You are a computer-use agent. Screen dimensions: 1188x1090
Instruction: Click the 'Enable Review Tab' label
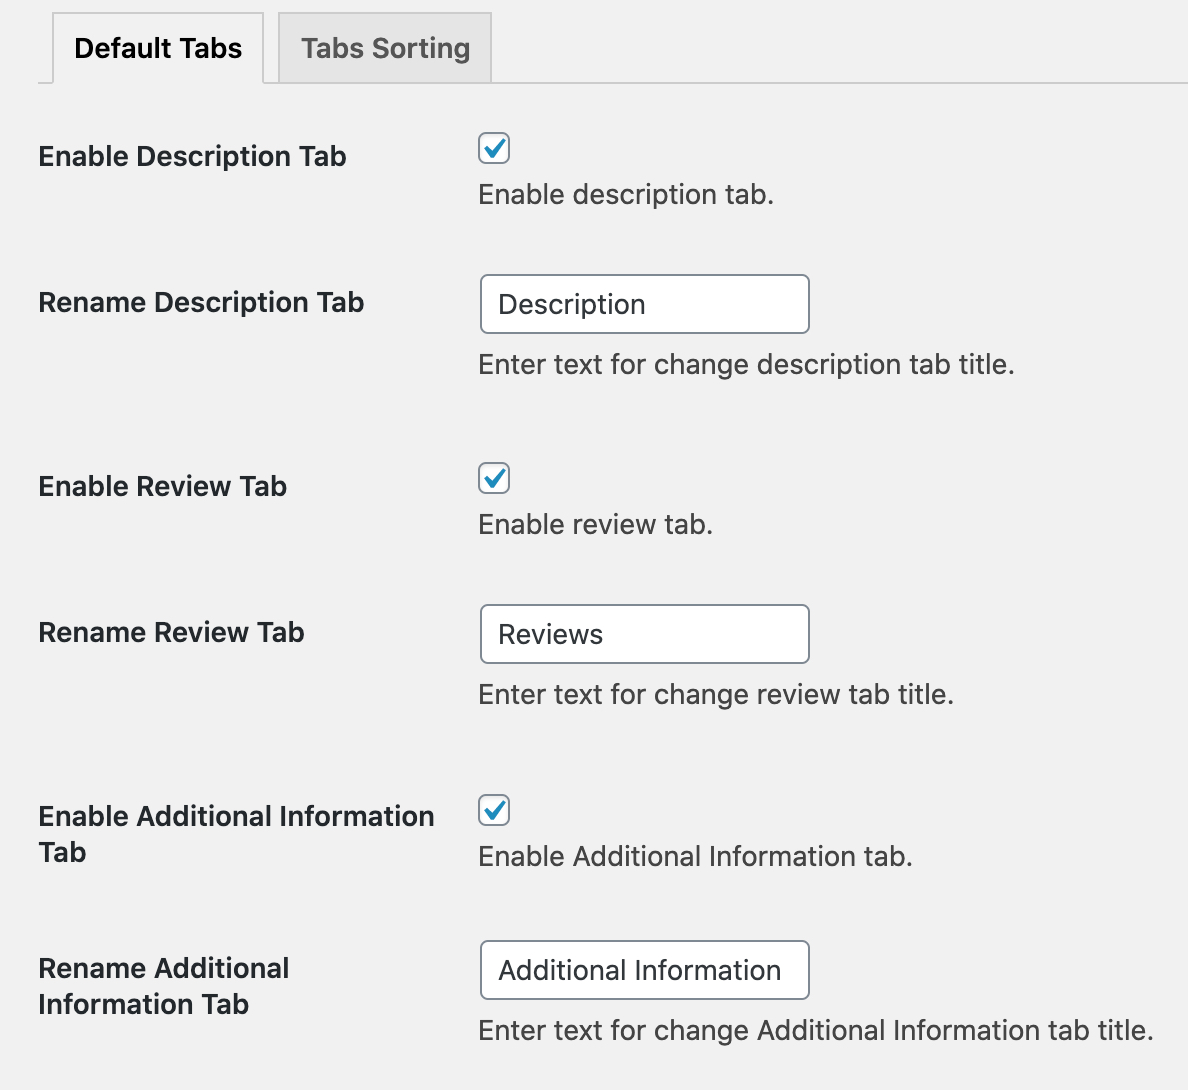coord(163,486)
